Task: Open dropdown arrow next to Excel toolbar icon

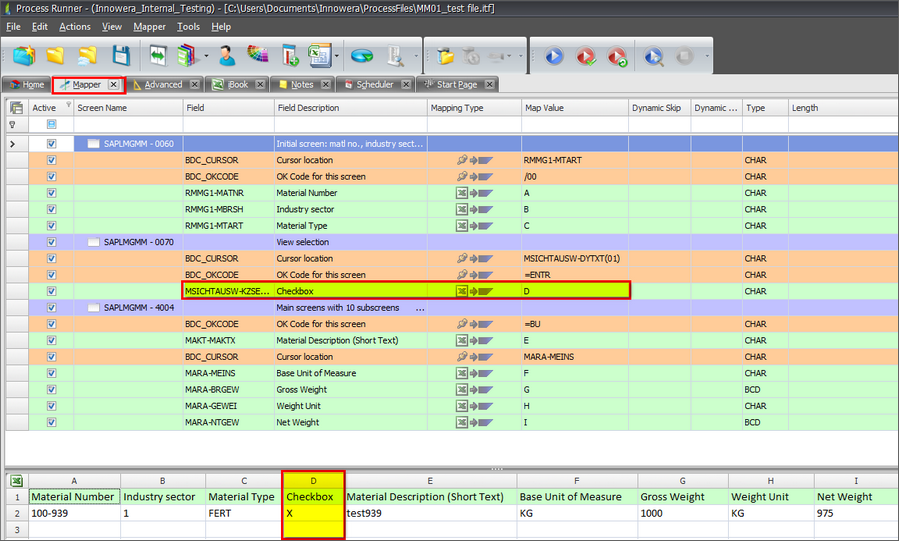Action: tap(337, 57)
